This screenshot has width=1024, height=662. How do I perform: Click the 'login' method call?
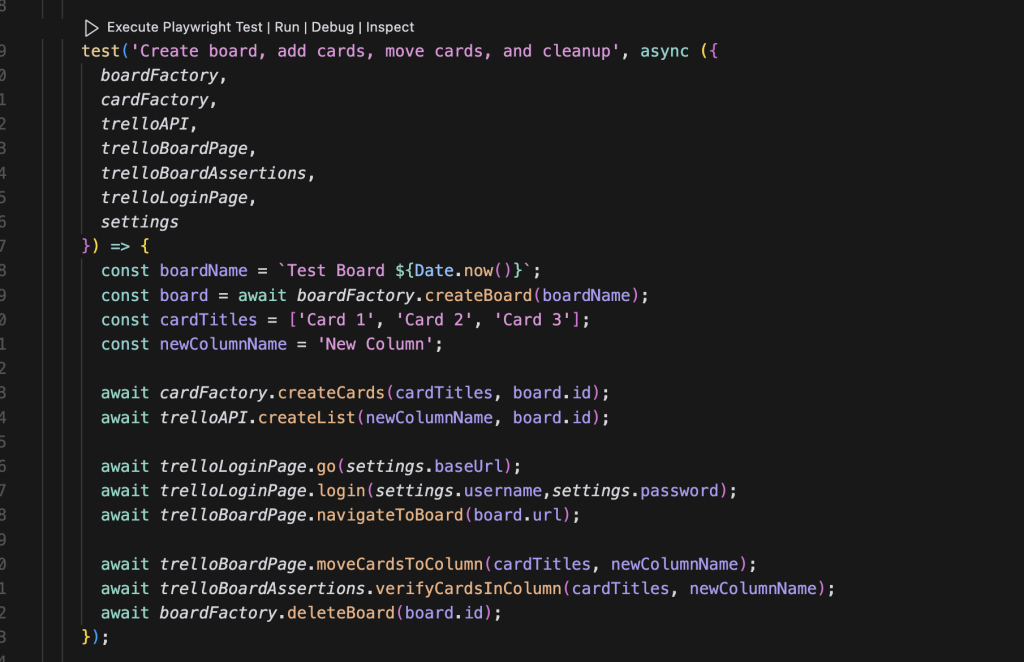point(341,491)
